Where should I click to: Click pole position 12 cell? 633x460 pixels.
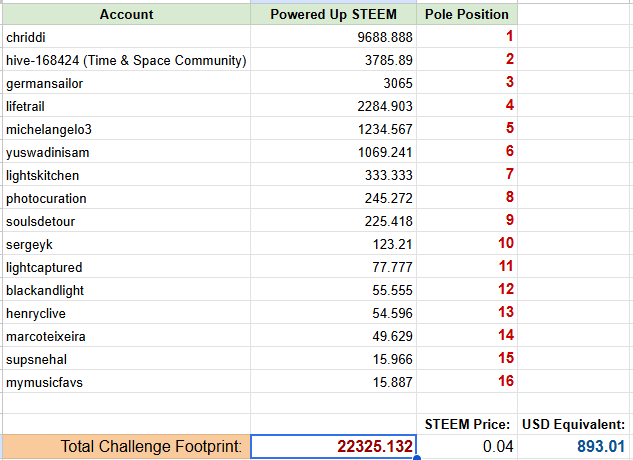click(x=467, y=290)
